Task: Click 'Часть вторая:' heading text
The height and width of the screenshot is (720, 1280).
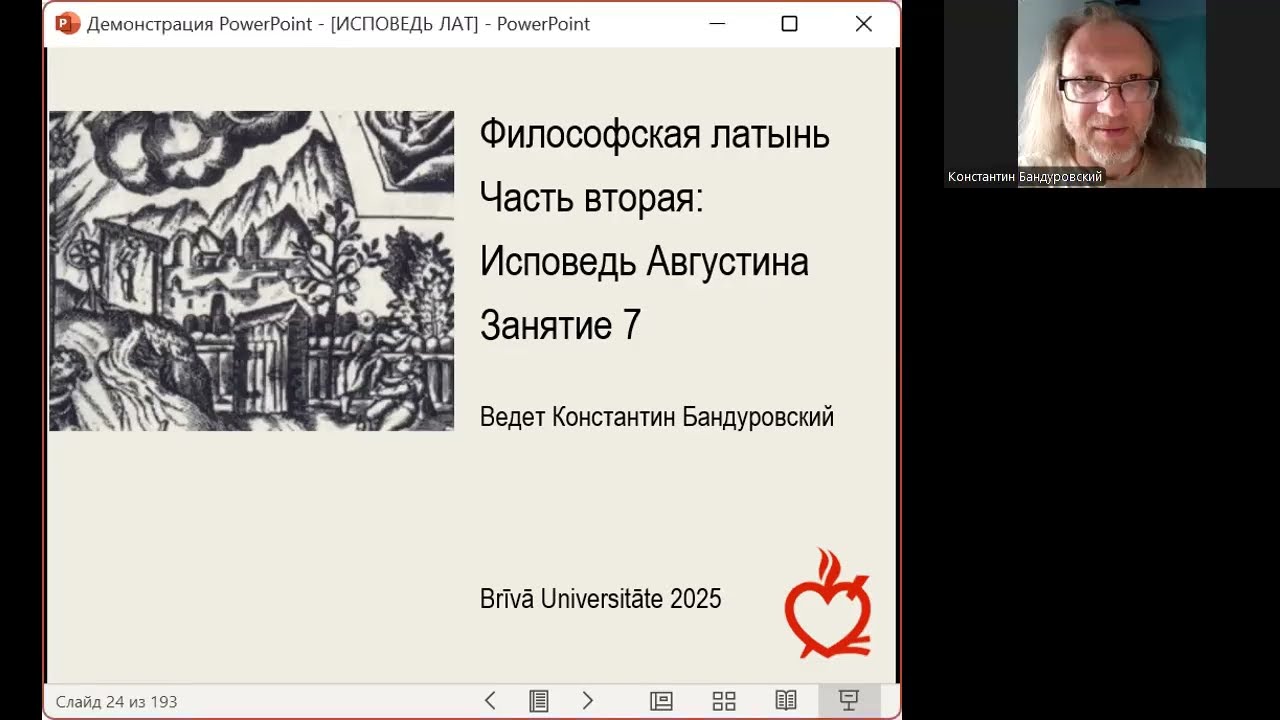Action: (592, 198)
